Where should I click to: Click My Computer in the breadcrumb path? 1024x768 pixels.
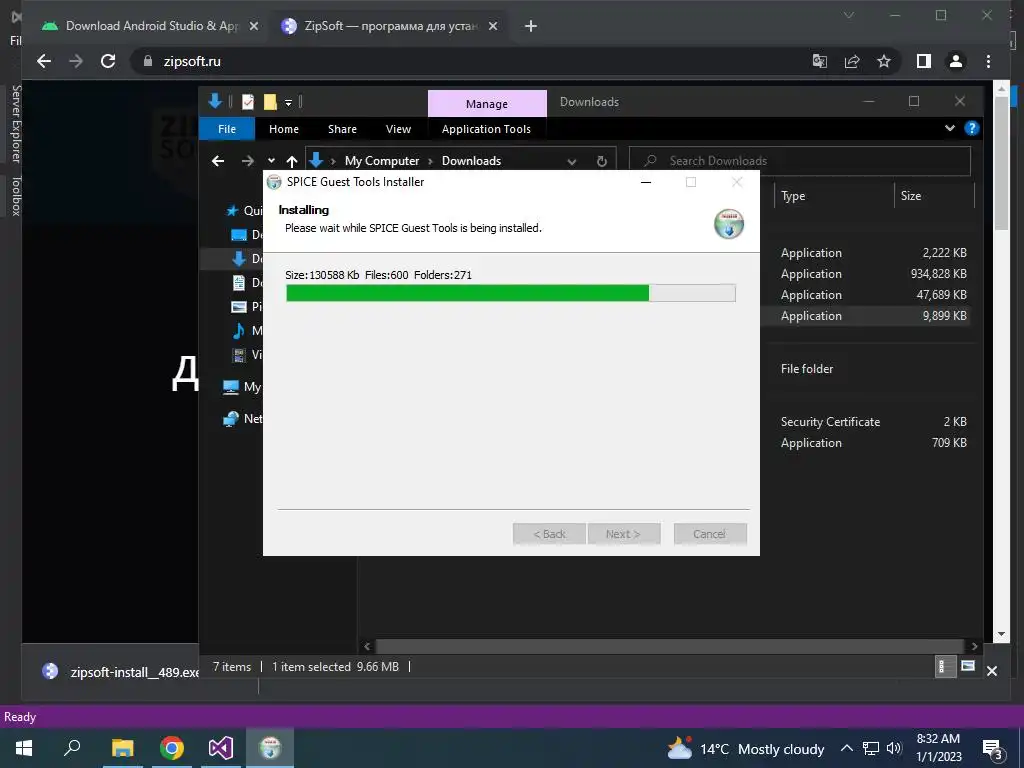click(382, 161)
